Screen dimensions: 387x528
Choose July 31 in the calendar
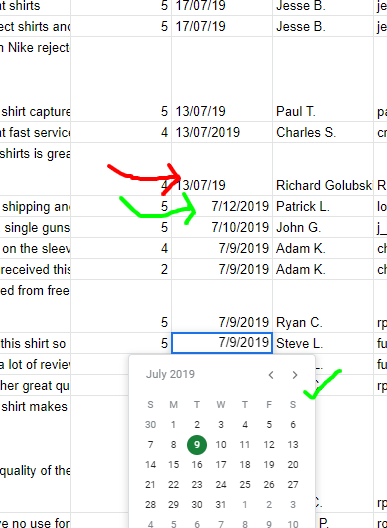pos(221,504)
